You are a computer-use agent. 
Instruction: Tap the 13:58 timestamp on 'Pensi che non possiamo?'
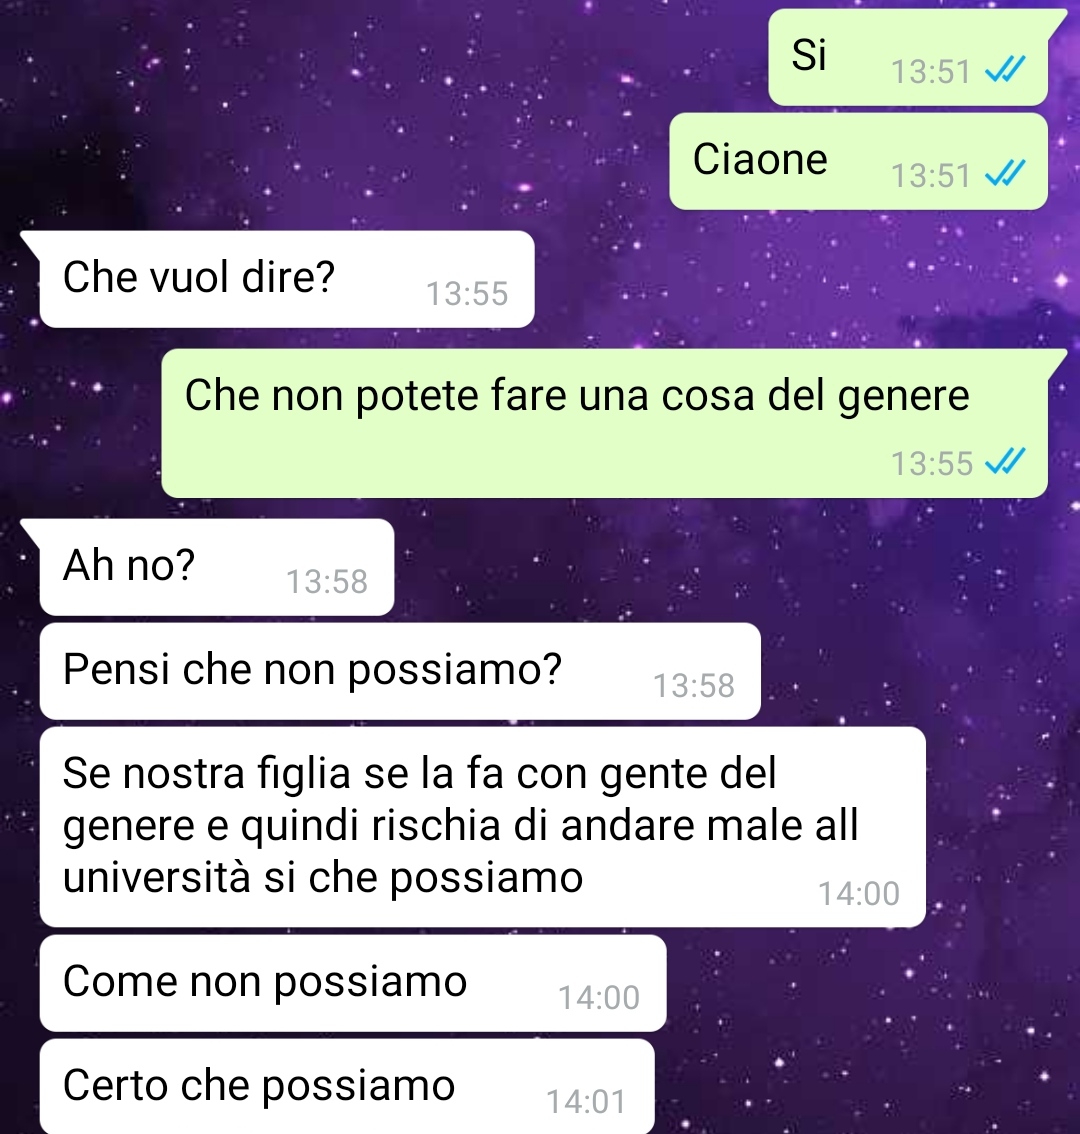point(694,686)
